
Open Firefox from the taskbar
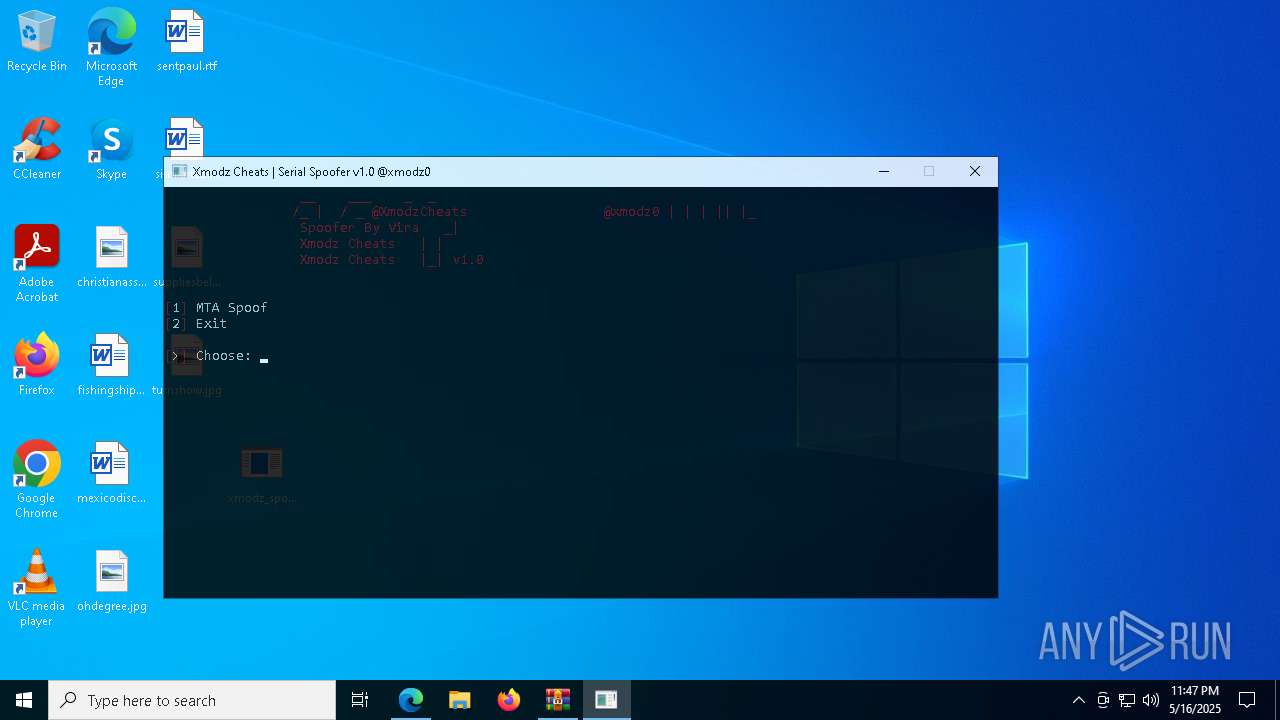point(509,700)
